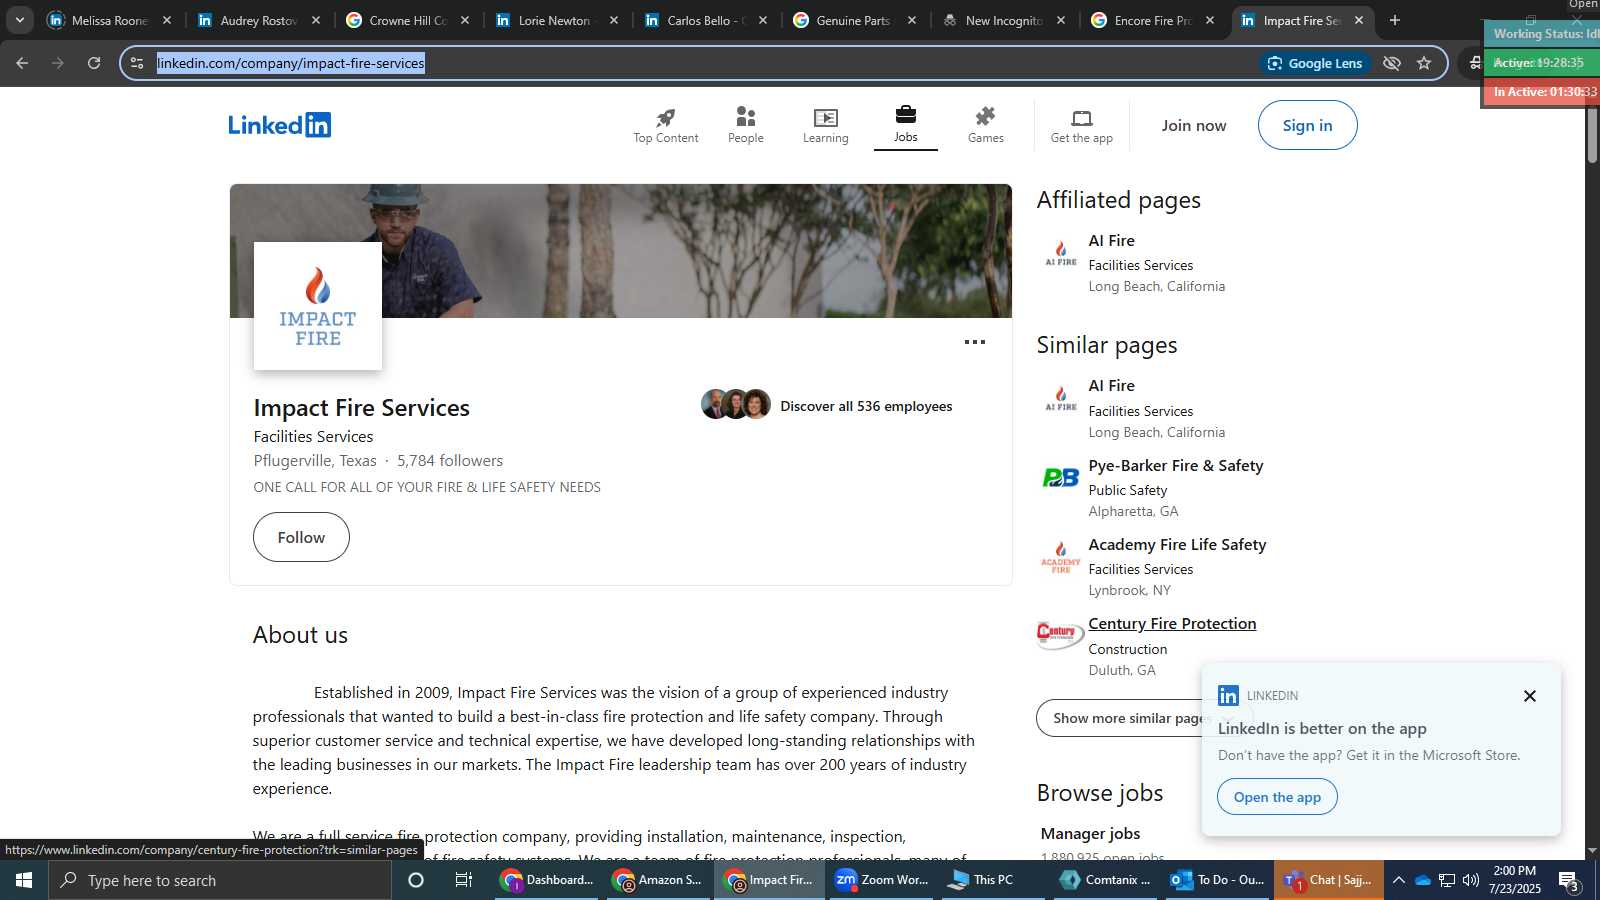This screenshot has width=1600, height=900.
Task: Open the Learning navigation item
Action: (826, 126)
